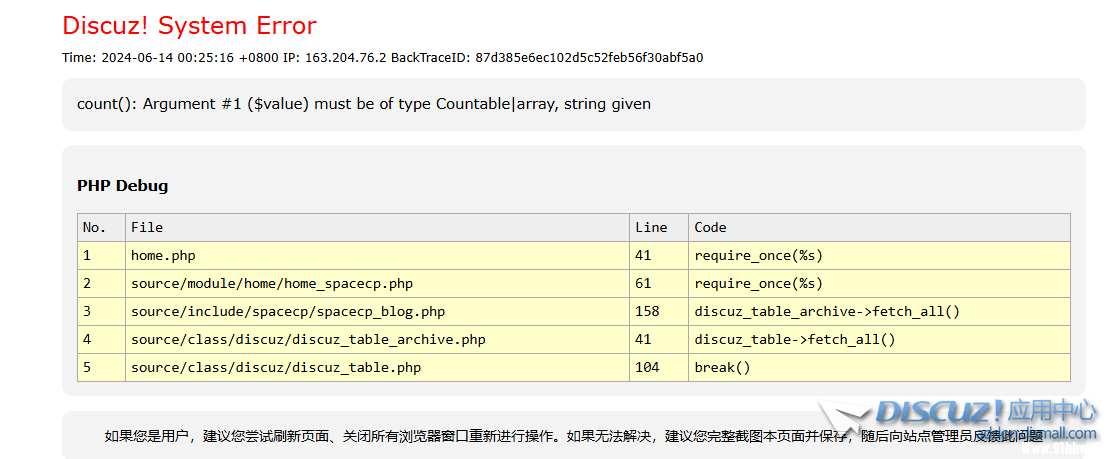Image resolution: width=1115 pixels, height=459 pixels.
Task: Select the spacecp_blog.php file path cell
Action: pyautogui.click(x=288, y=312)
